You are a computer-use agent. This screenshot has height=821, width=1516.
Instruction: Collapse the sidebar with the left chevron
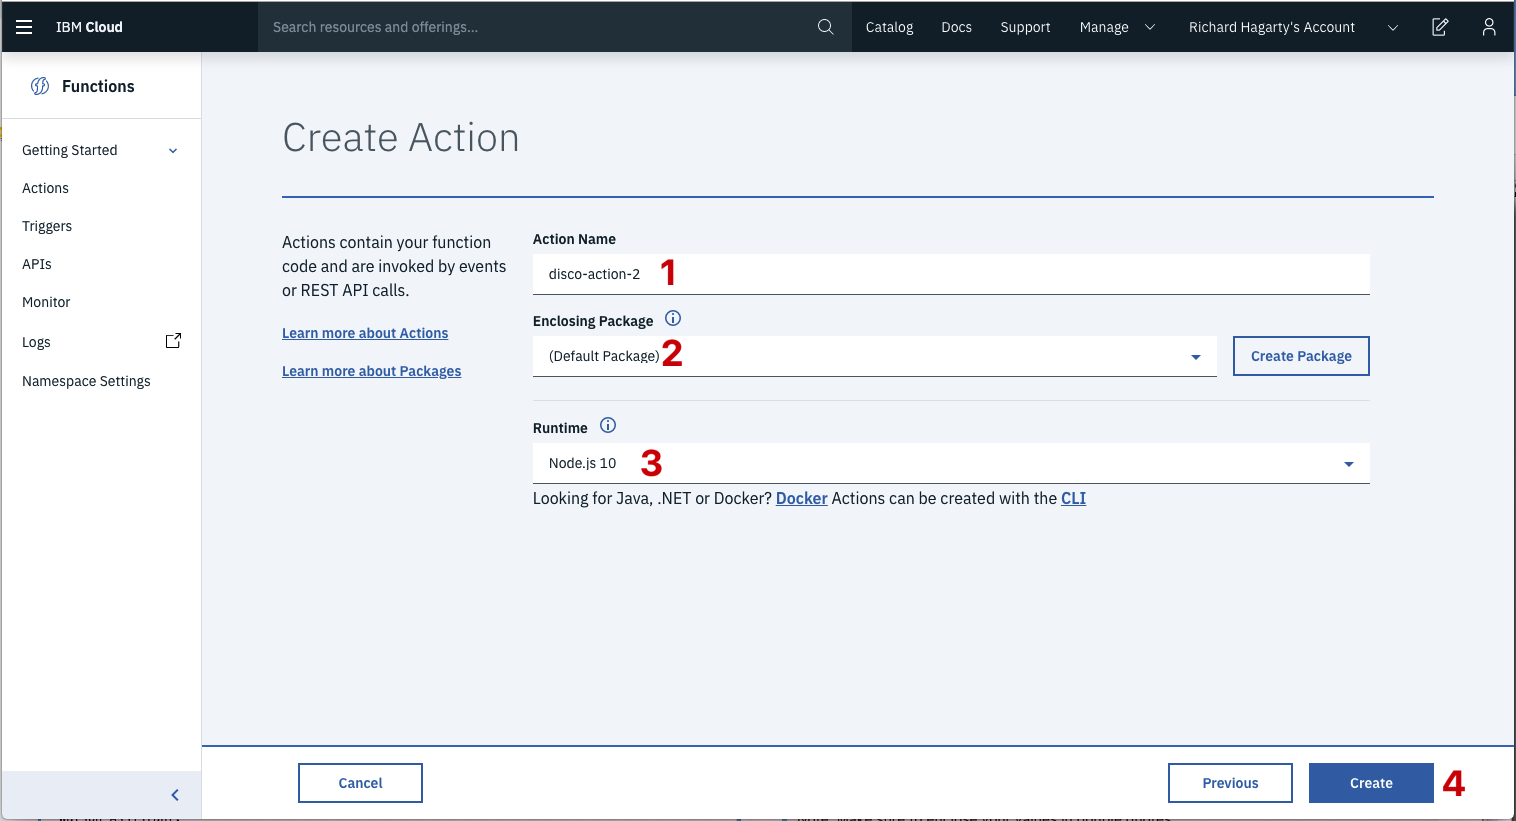click(175, 795)
